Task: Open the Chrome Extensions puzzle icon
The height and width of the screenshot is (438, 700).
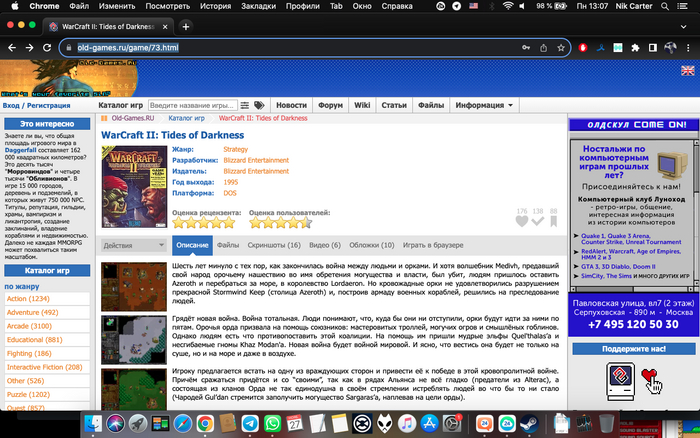Action: point(635,48)
